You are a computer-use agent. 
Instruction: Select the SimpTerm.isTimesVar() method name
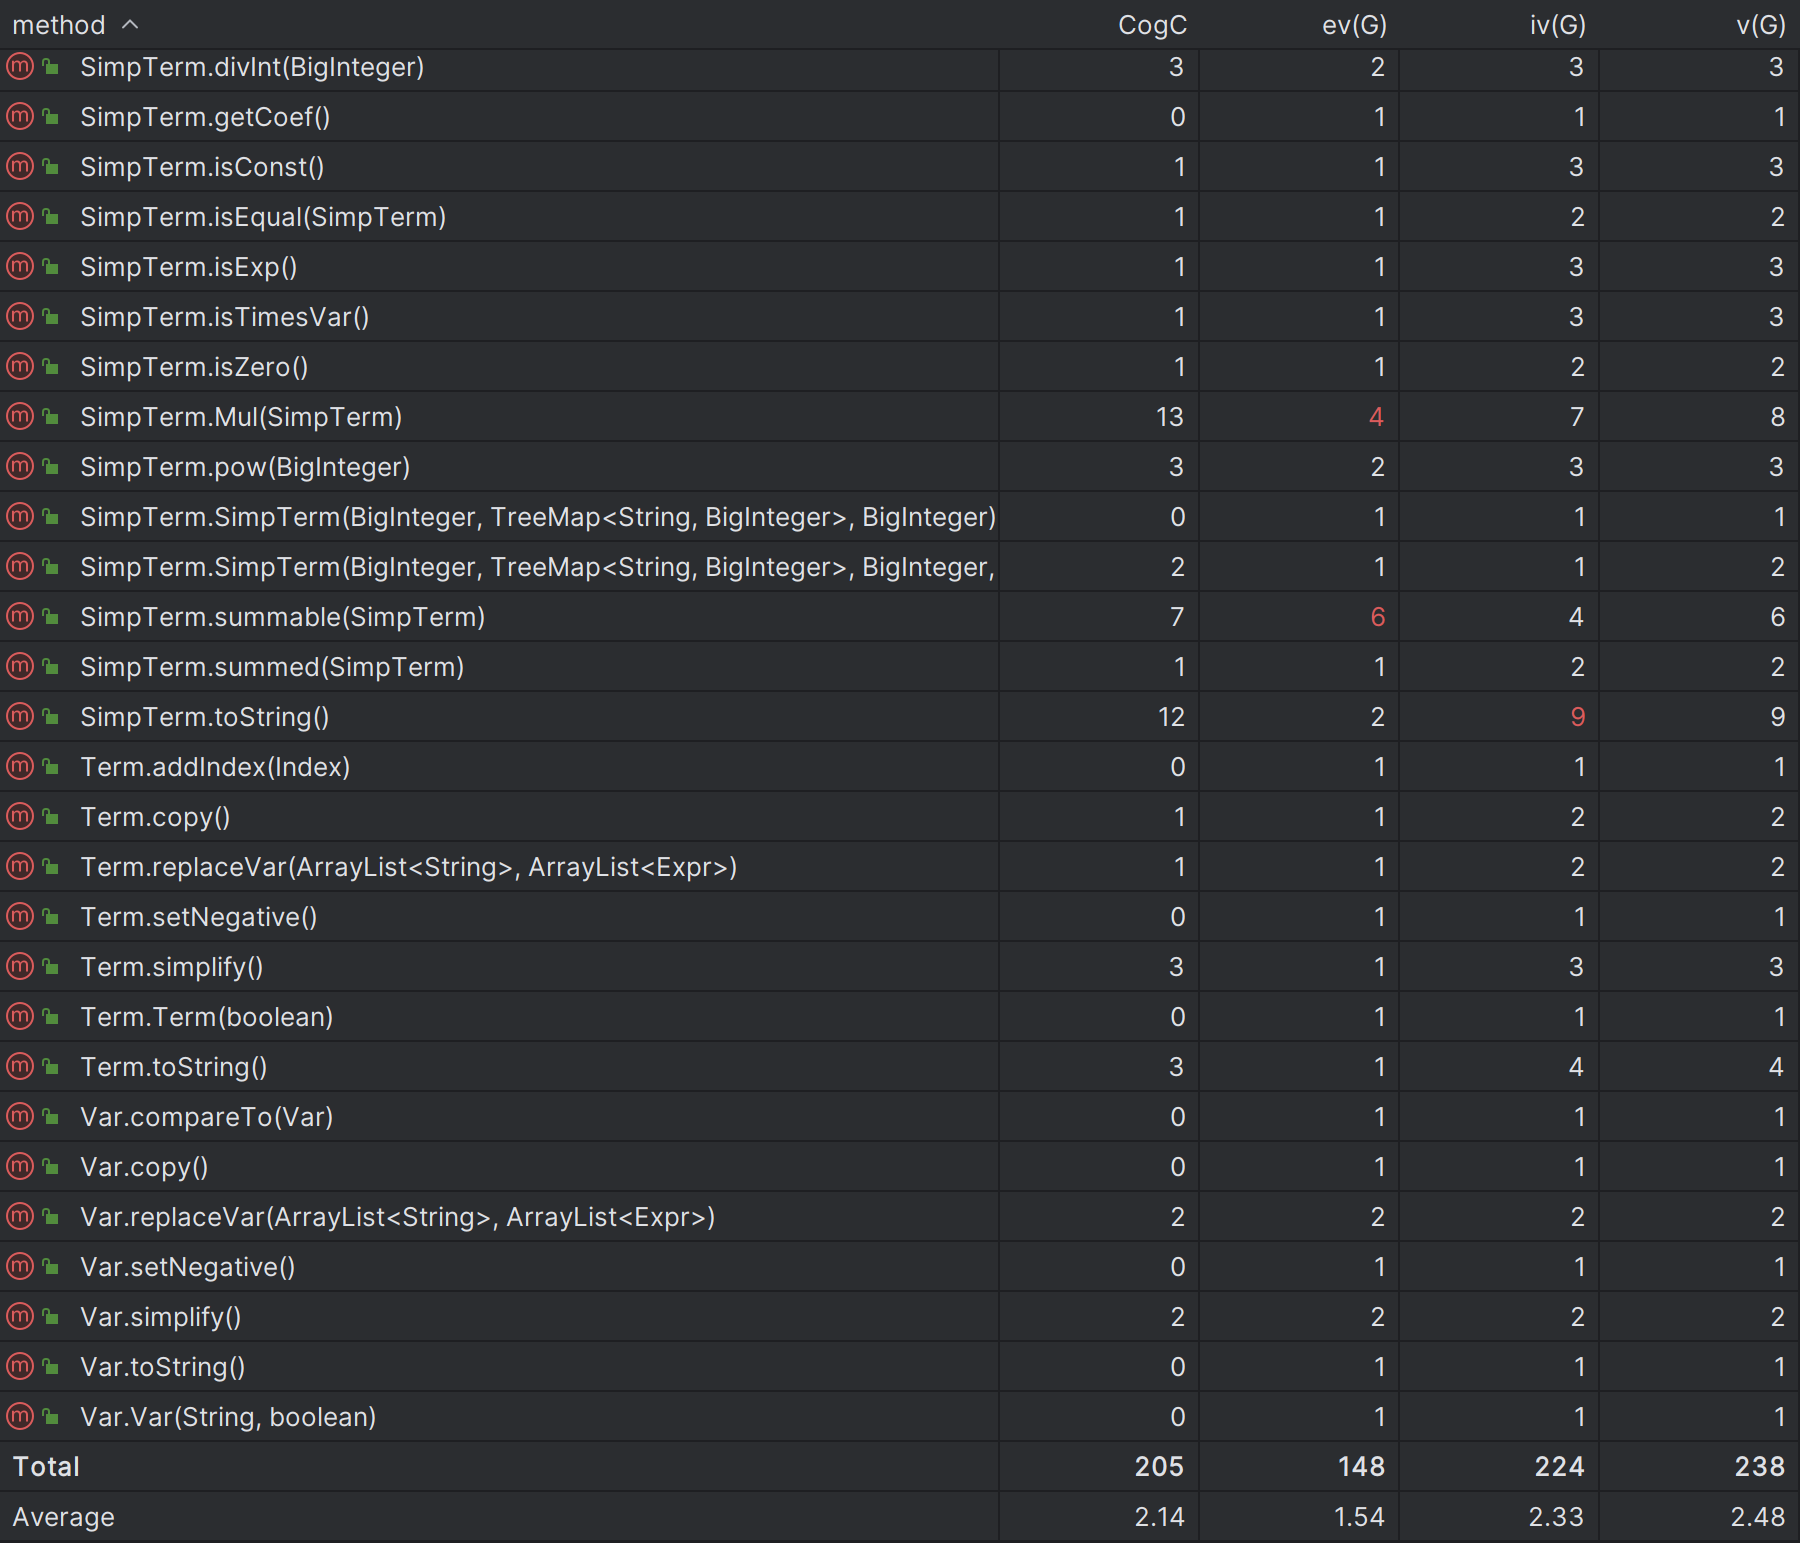[225, 317]
